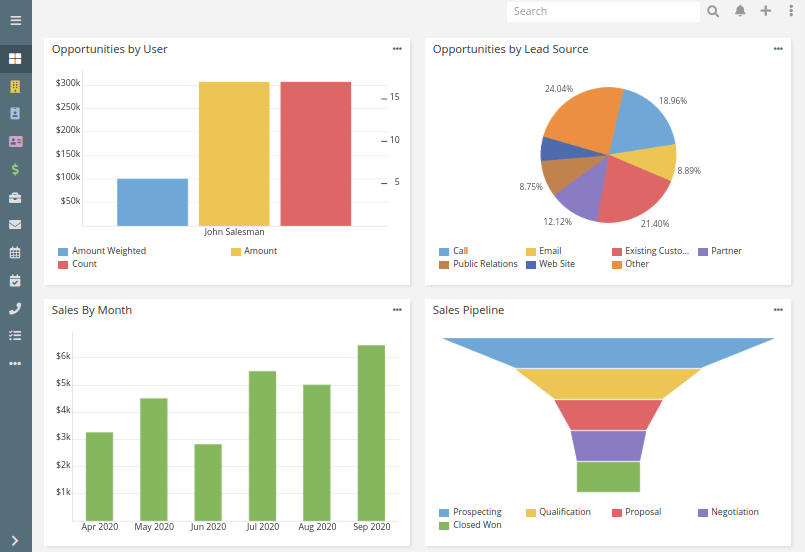Open Contacts via the blue badge icon

(15, 113)
